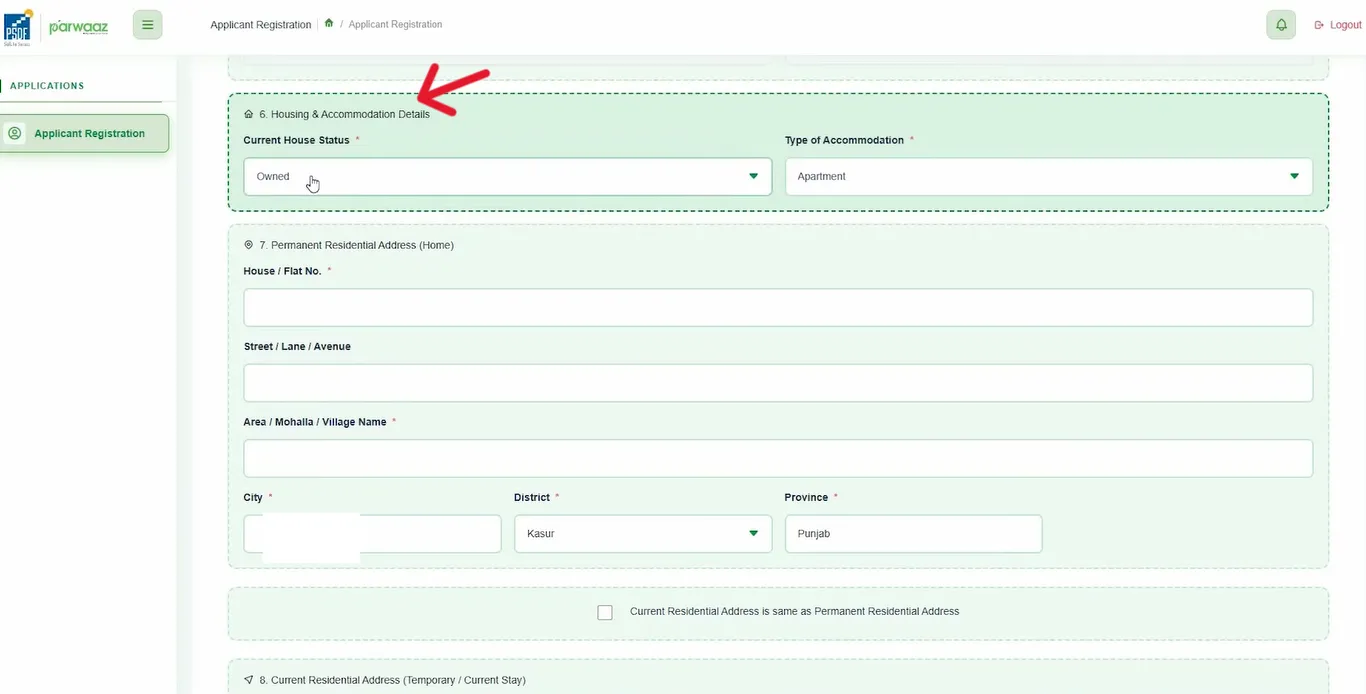1366x694 pixels.
Task: Click the navigation arrow icon beside Current Address
Action: 249,680
